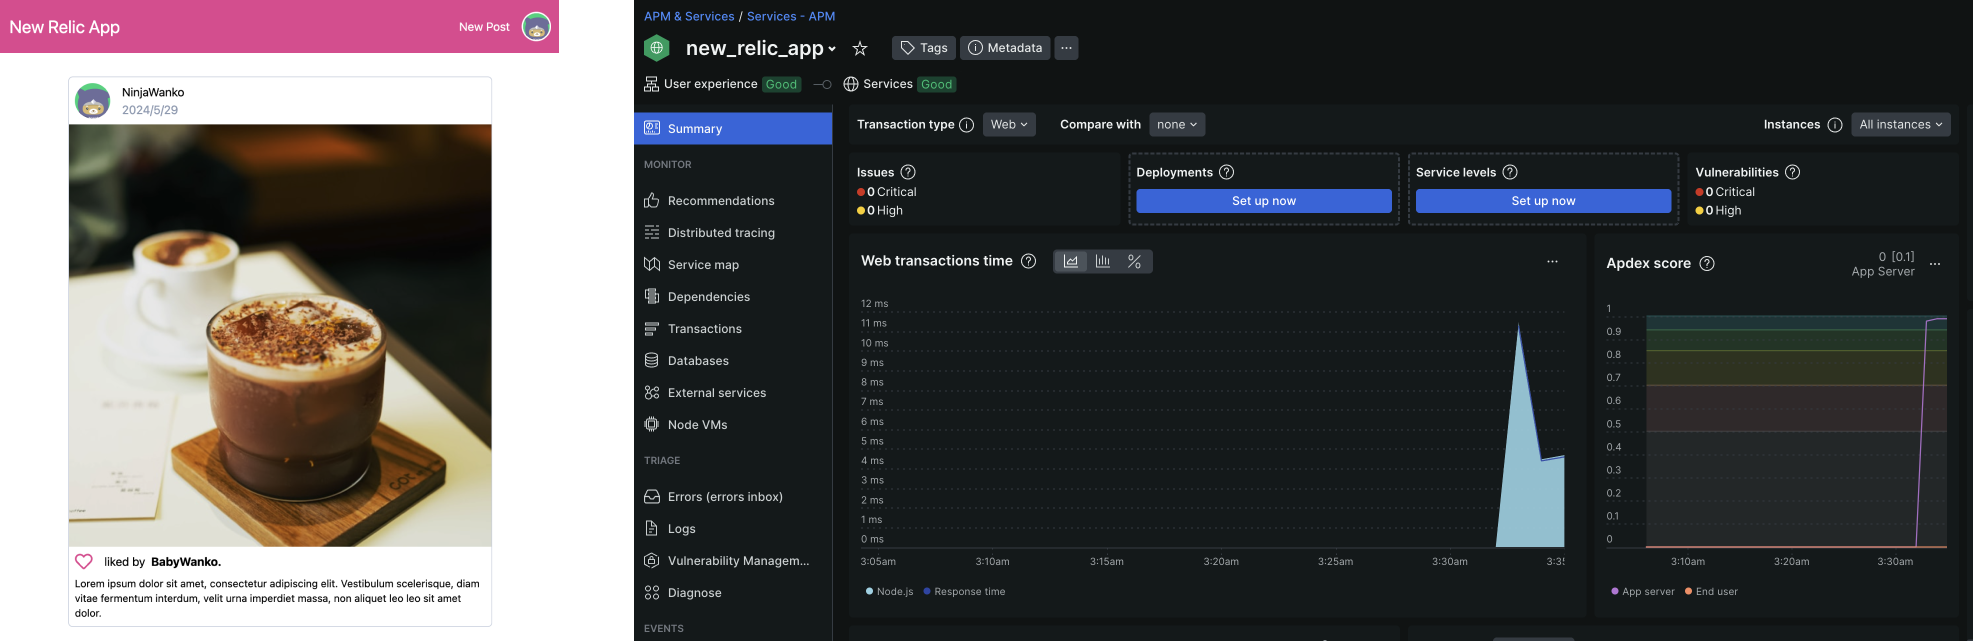The height and width of the screenshot is (641, 1973).
Task: Open the Issues help icon
Action: (x=908, y=172)
